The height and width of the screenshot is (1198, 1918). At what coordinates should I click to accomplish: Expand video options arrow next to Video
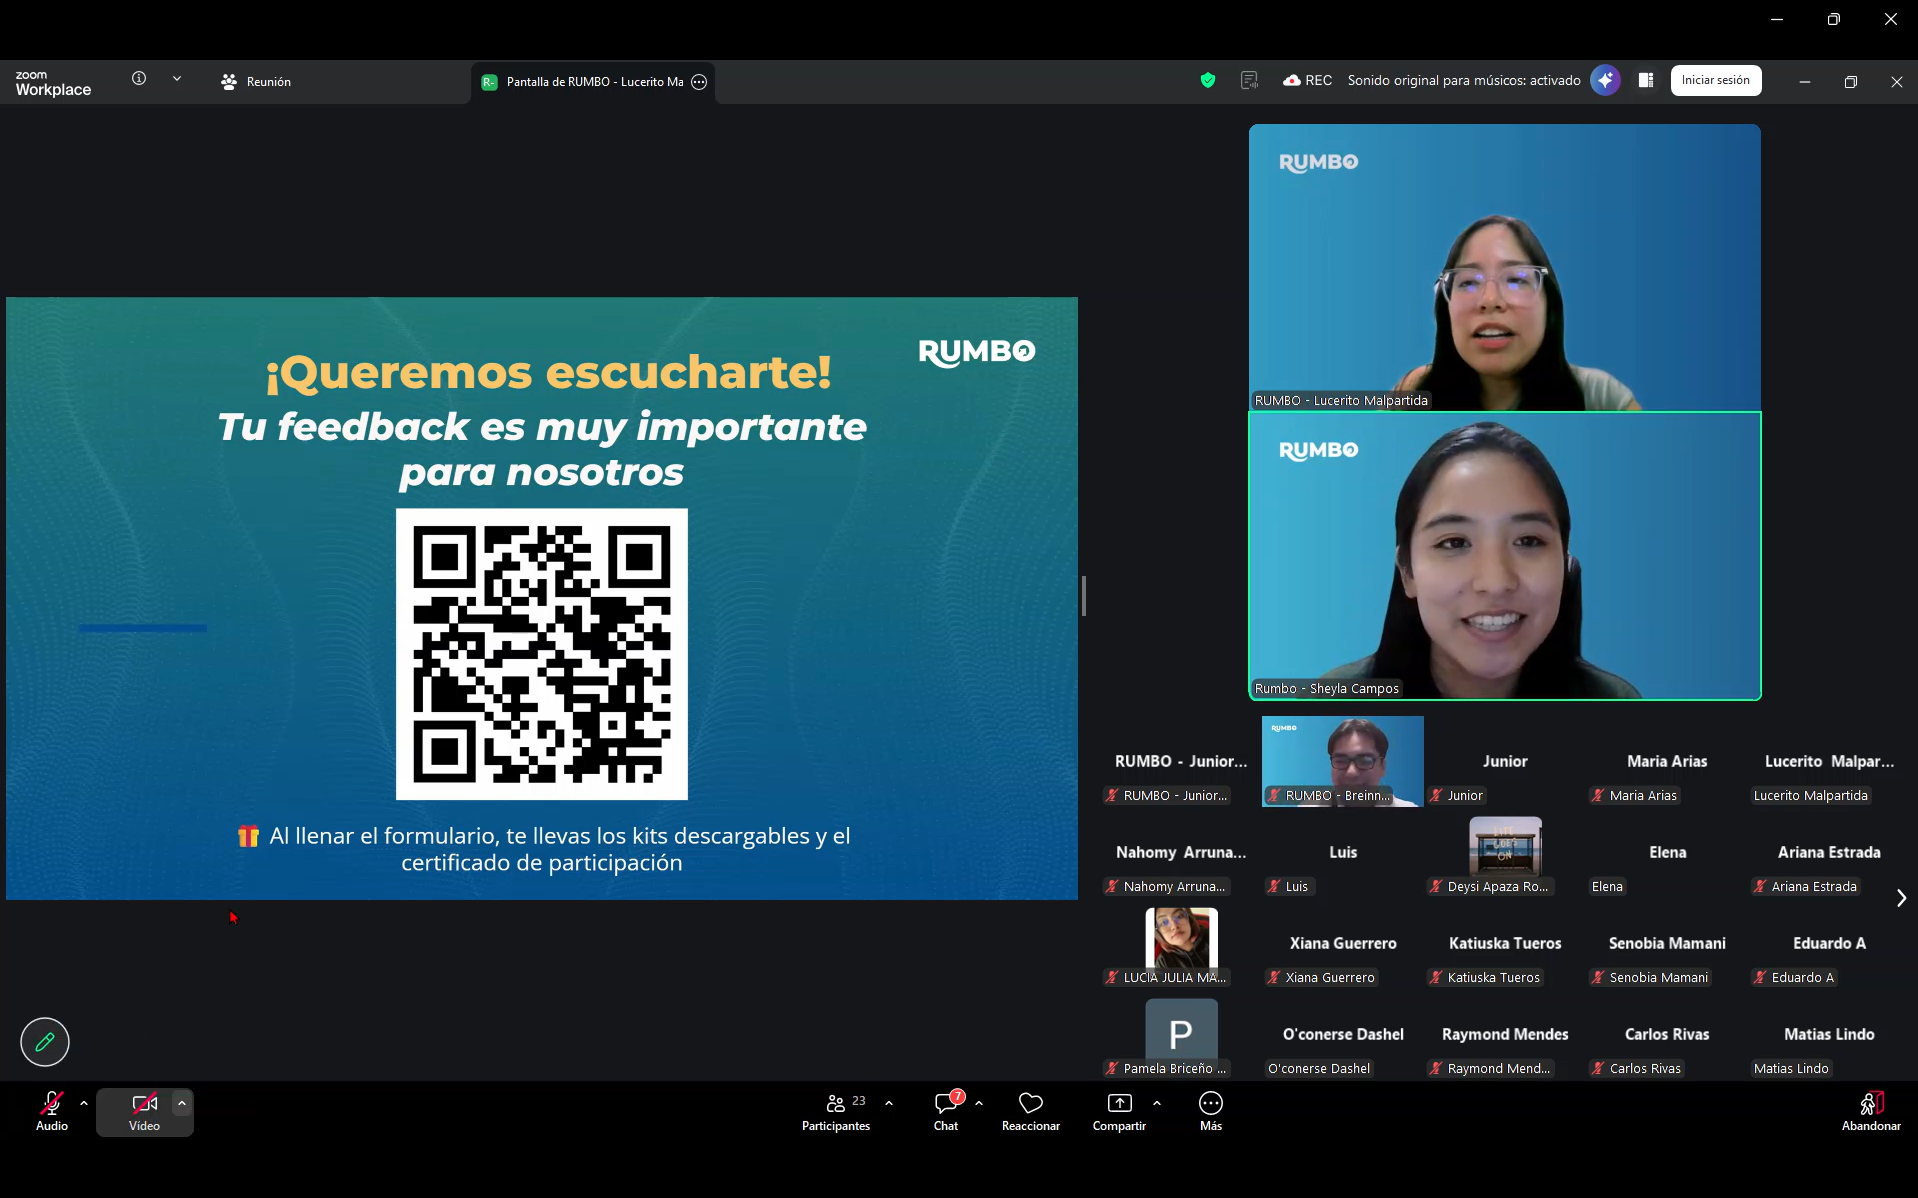(182, 1103)
